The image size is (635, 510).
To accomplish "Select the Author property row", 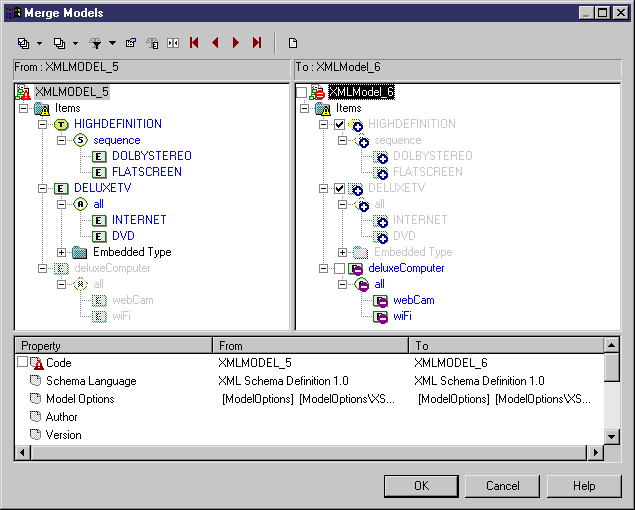I will [x=309, y=417].
